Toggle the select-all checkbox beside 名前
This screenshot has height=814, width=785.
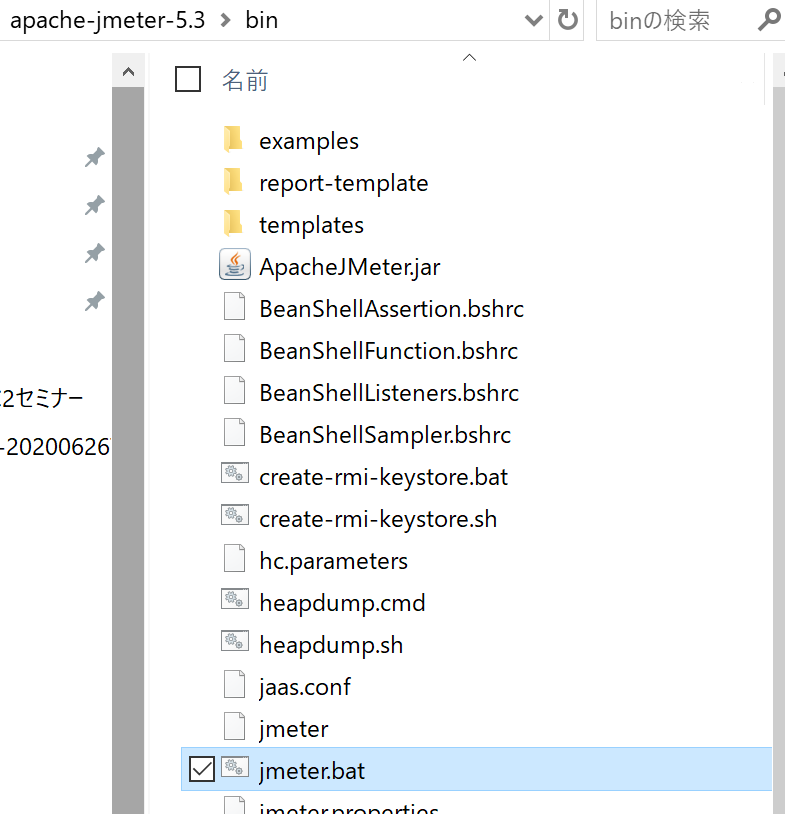pyautogui.click(x=188, y=79)
